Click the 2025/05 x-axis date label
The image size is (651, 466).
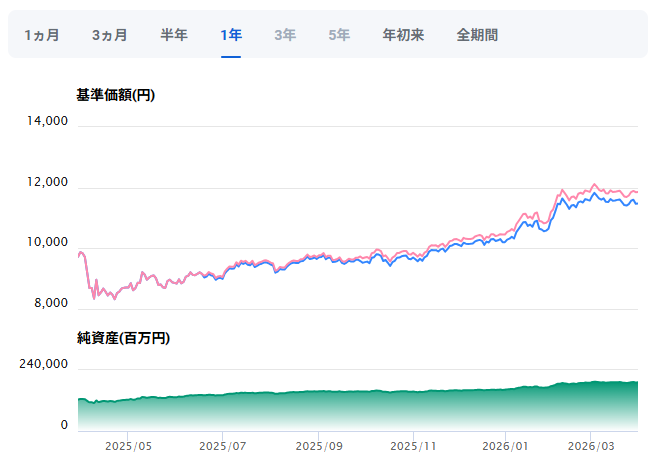[127, 446]
